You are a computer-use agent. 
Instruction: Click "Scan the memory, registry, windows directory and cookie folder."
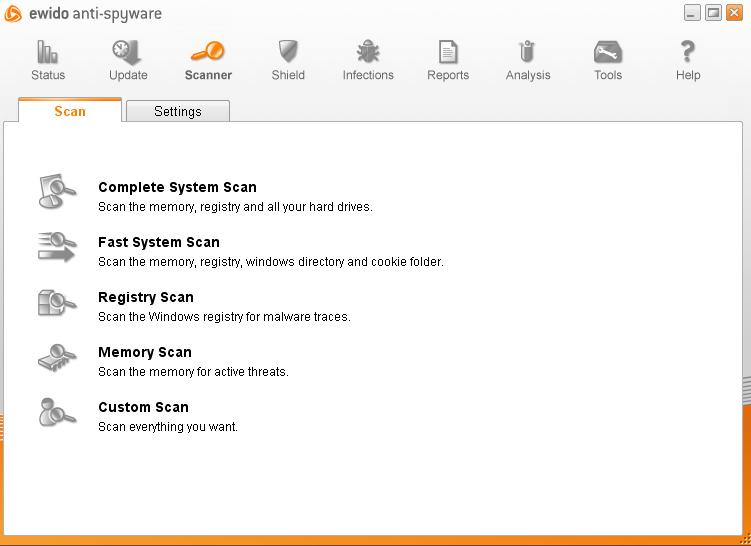271,262
